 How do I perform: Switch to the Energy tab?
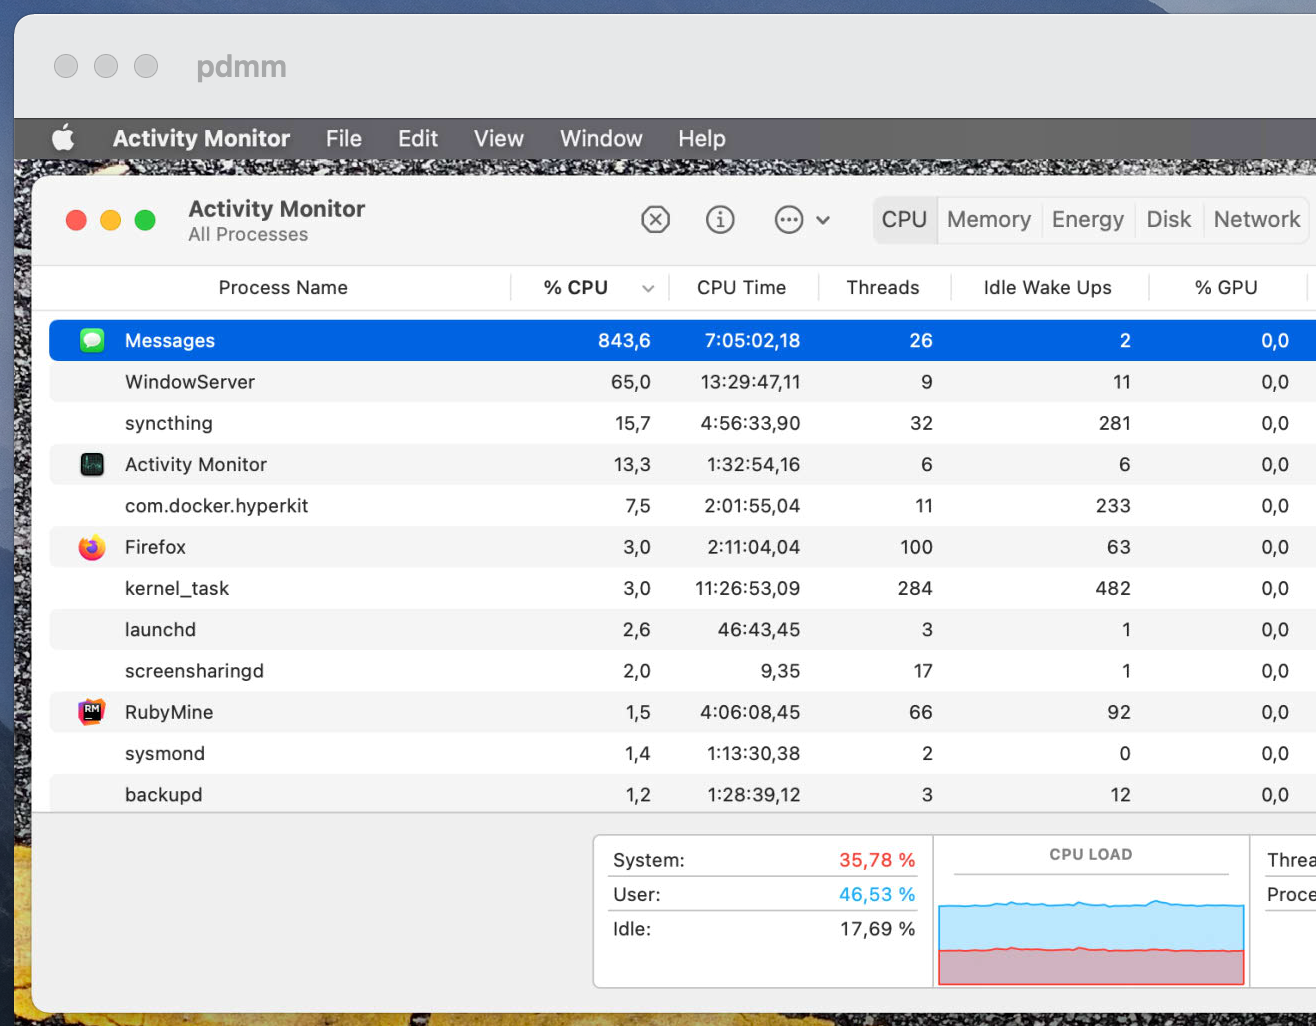tap(1087, 219)
